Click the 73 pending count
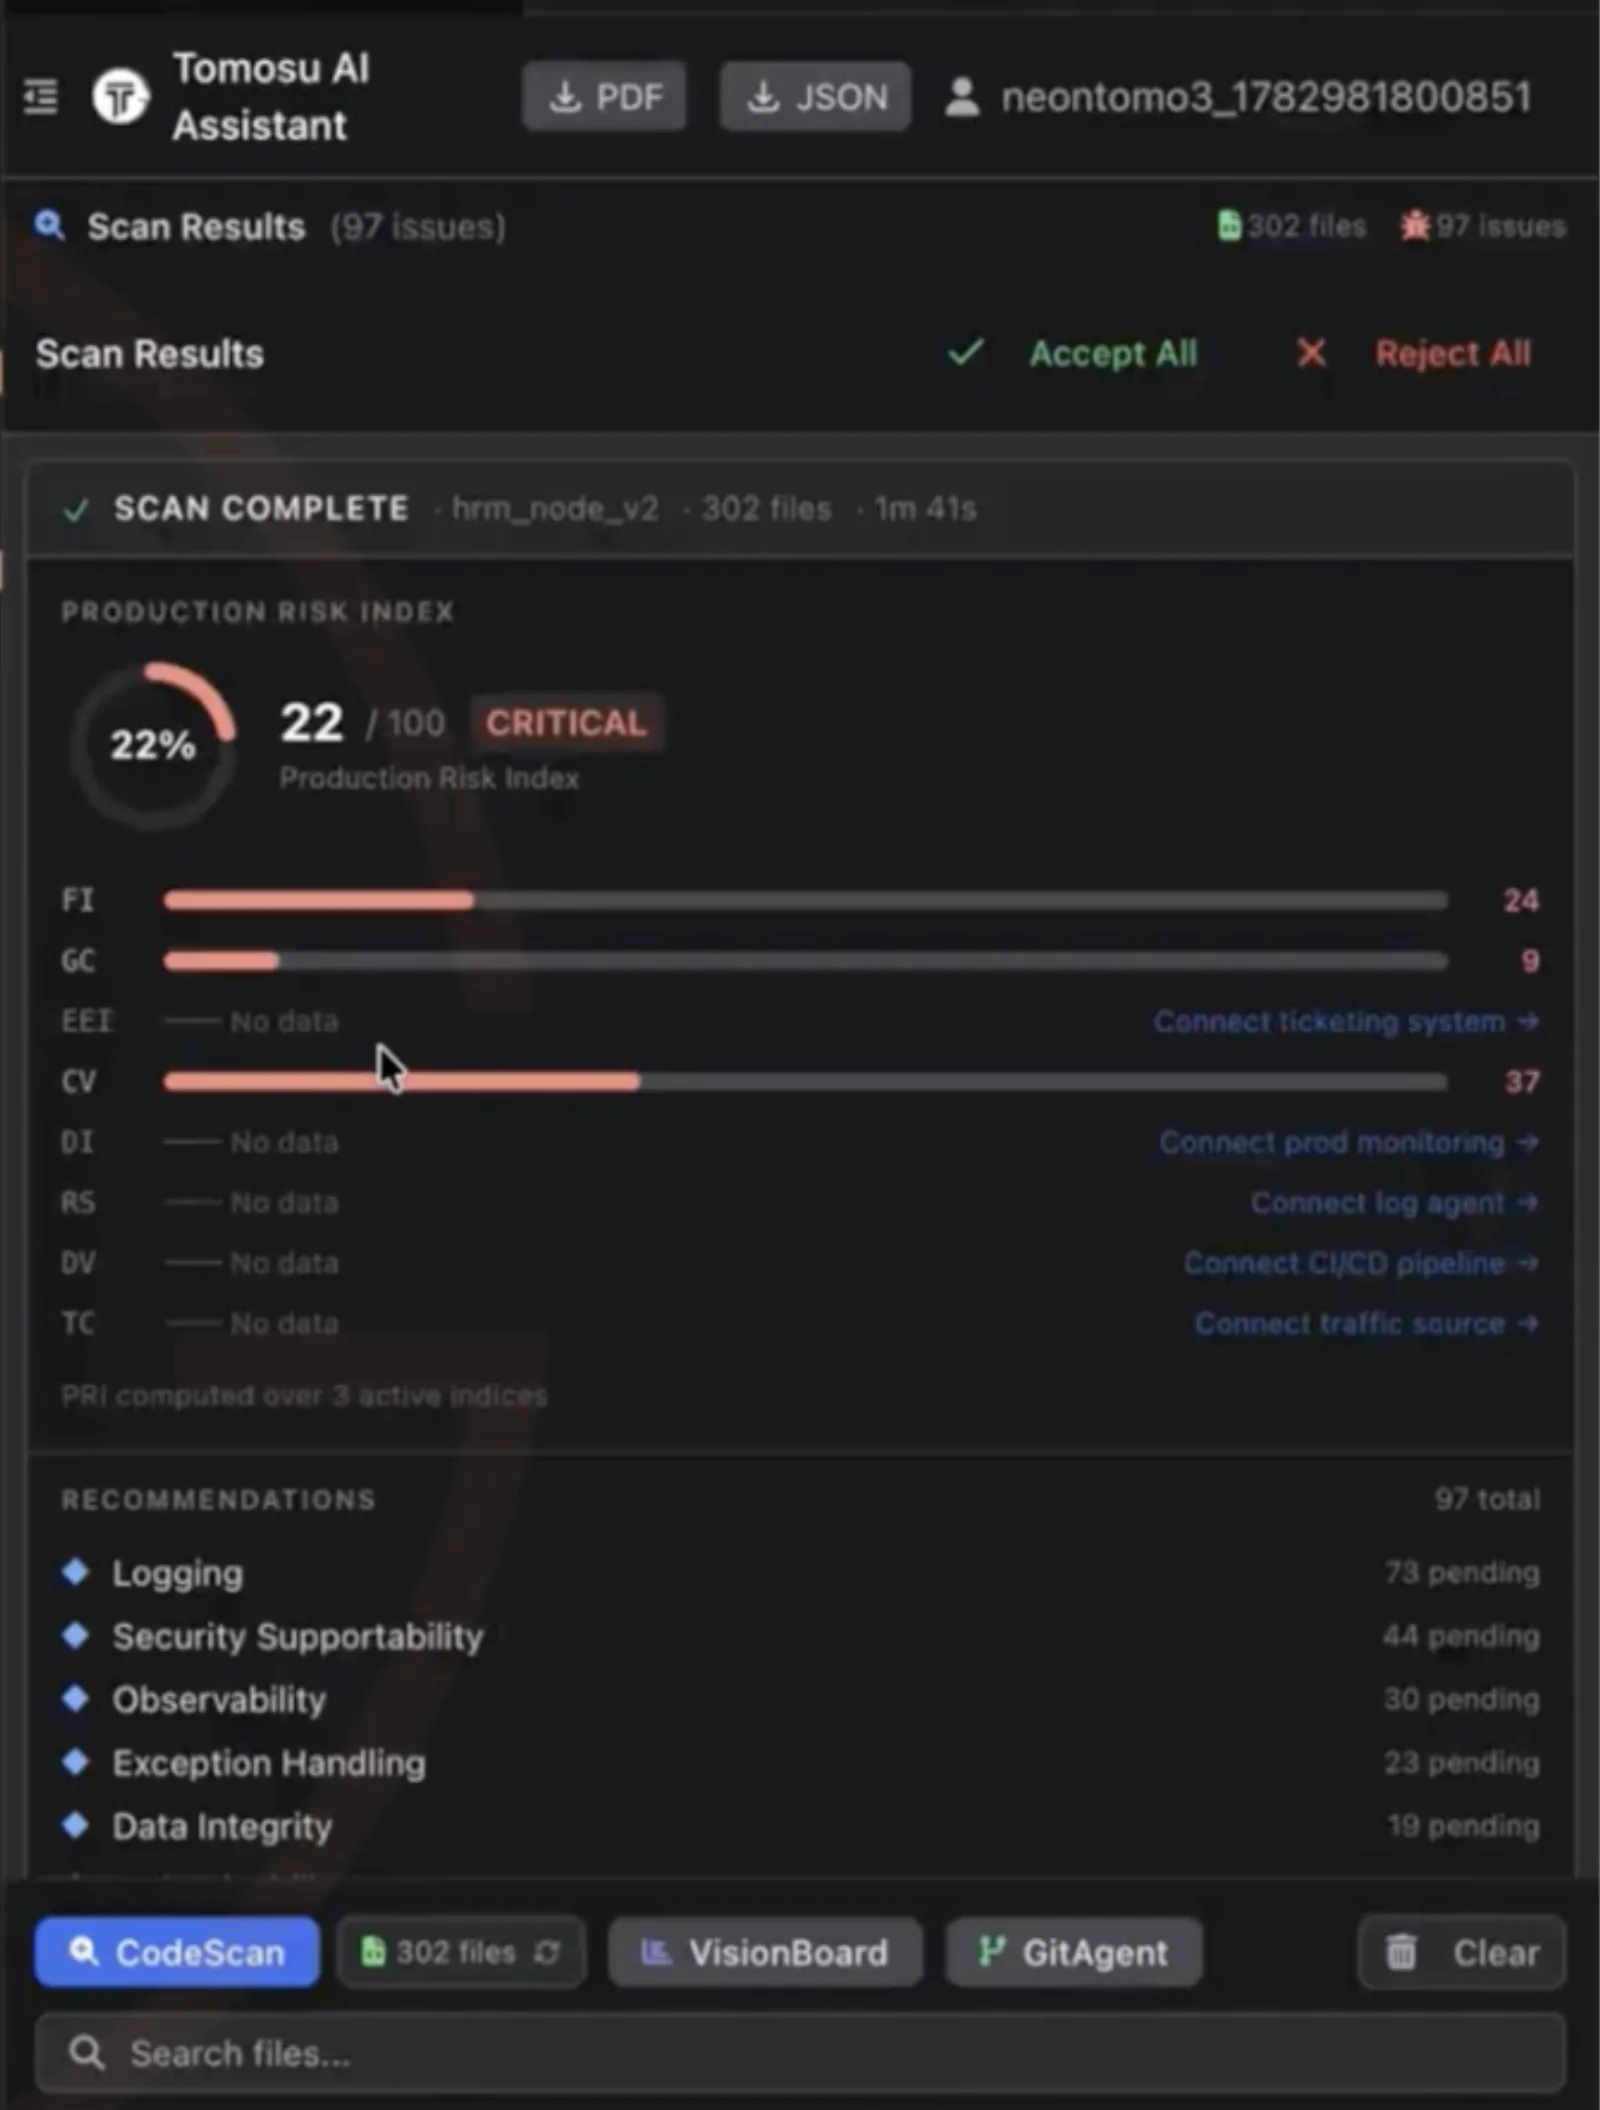 [1462, 1572]
